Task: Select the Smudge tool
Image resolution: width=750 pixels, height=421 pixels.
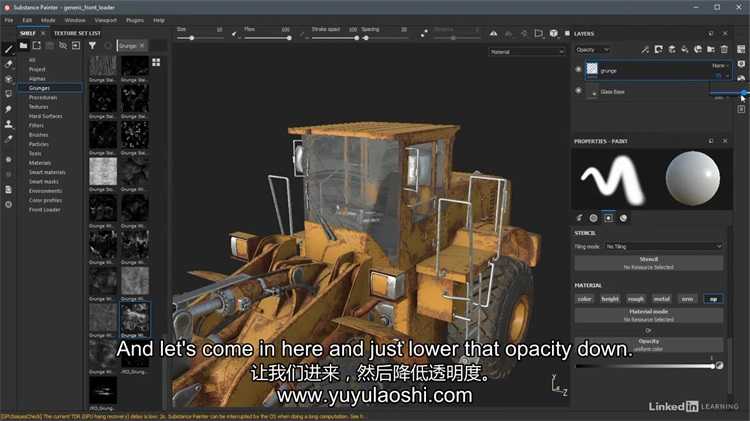Action: point(9,109)
